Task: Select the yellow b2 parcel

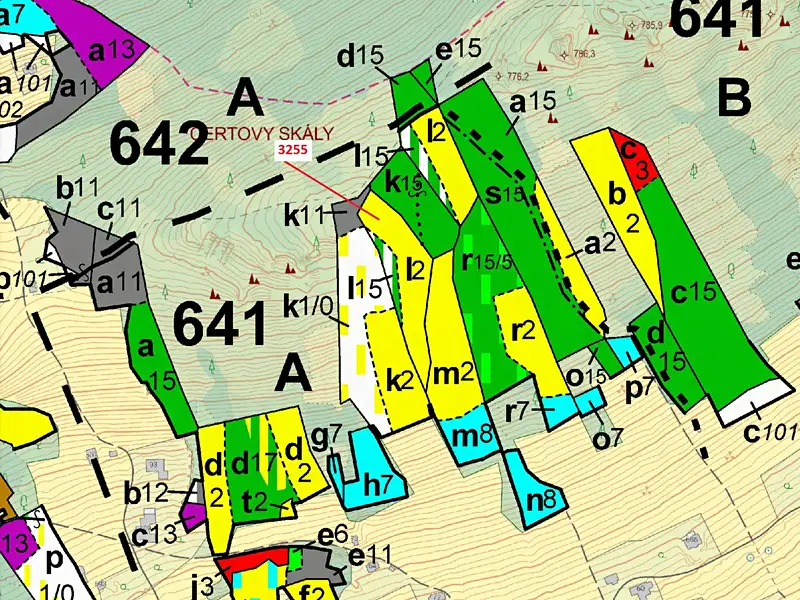Action: click(x=619, y=214)
